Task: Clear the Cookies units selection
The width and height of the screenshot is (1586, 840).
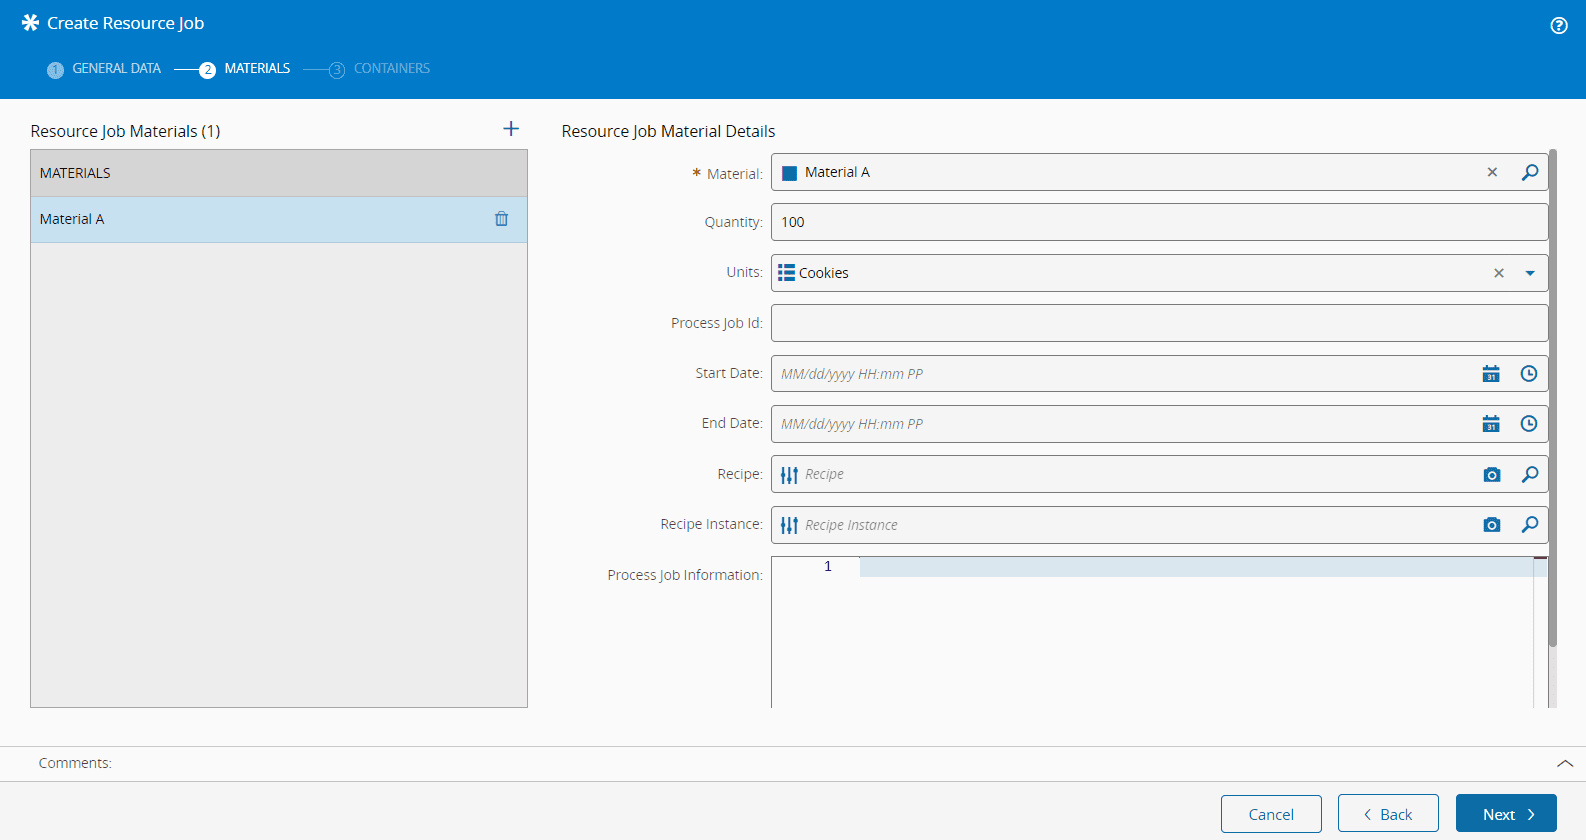Action: [x=1498, y=273]
